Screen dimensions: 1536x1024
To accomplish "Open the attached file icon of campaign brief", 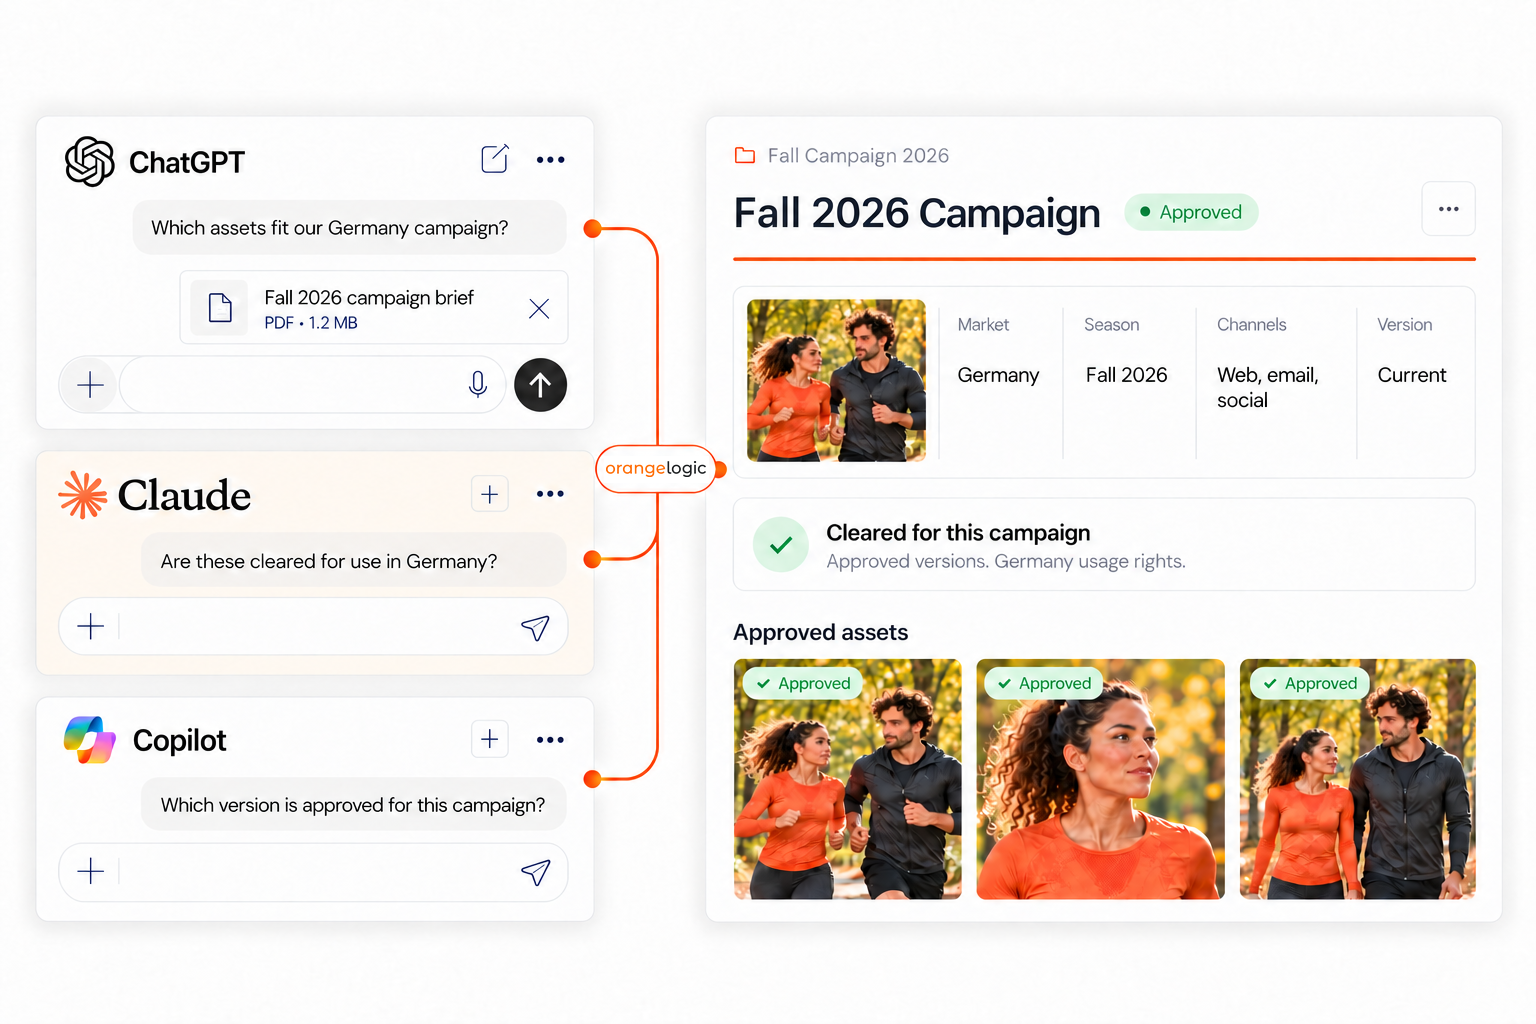I will [220, 307].
